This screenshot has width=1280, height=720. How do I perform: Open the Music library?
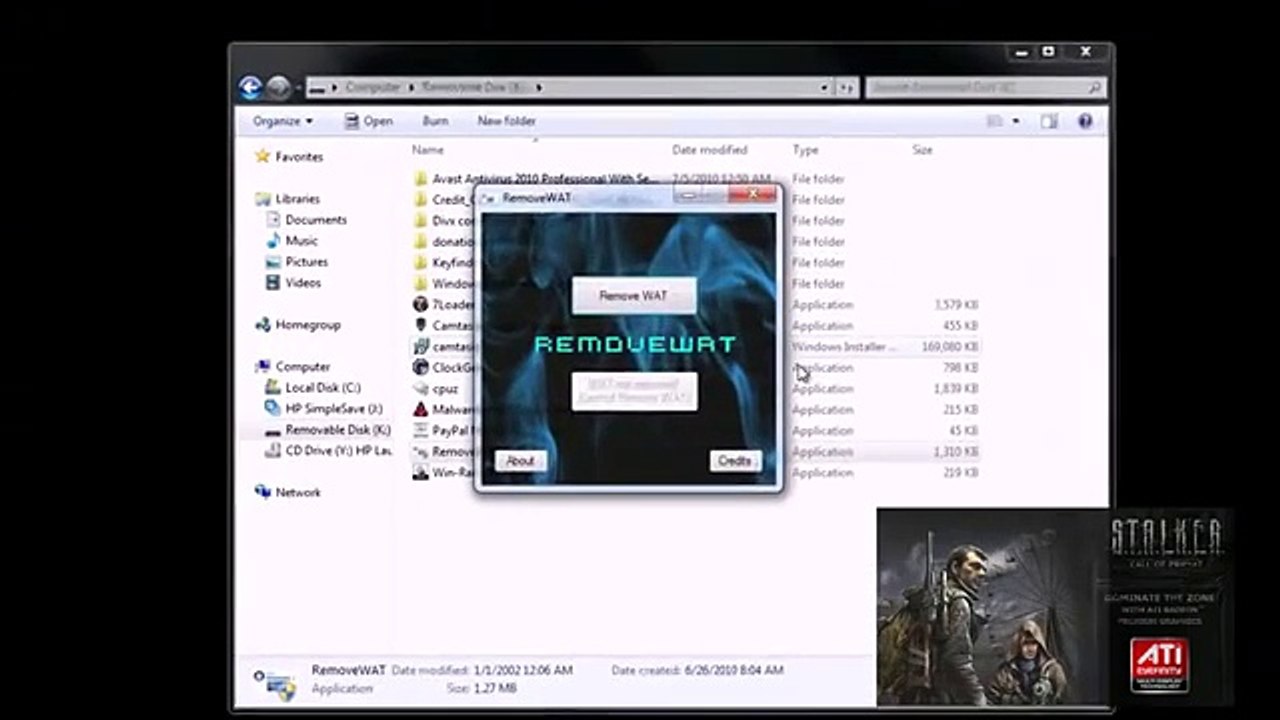pyautogui.click(x=301, y=241)
